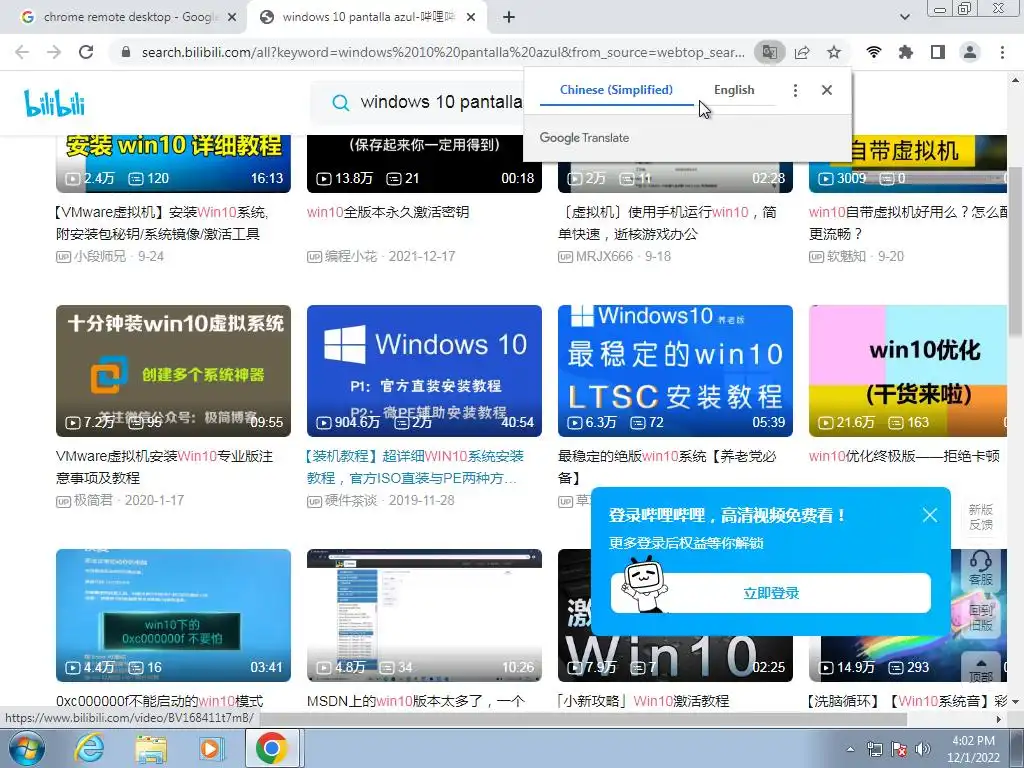
Task: Open the Windows 10 官方直装安装教程 thumbnail
Action: pos(424,371)
